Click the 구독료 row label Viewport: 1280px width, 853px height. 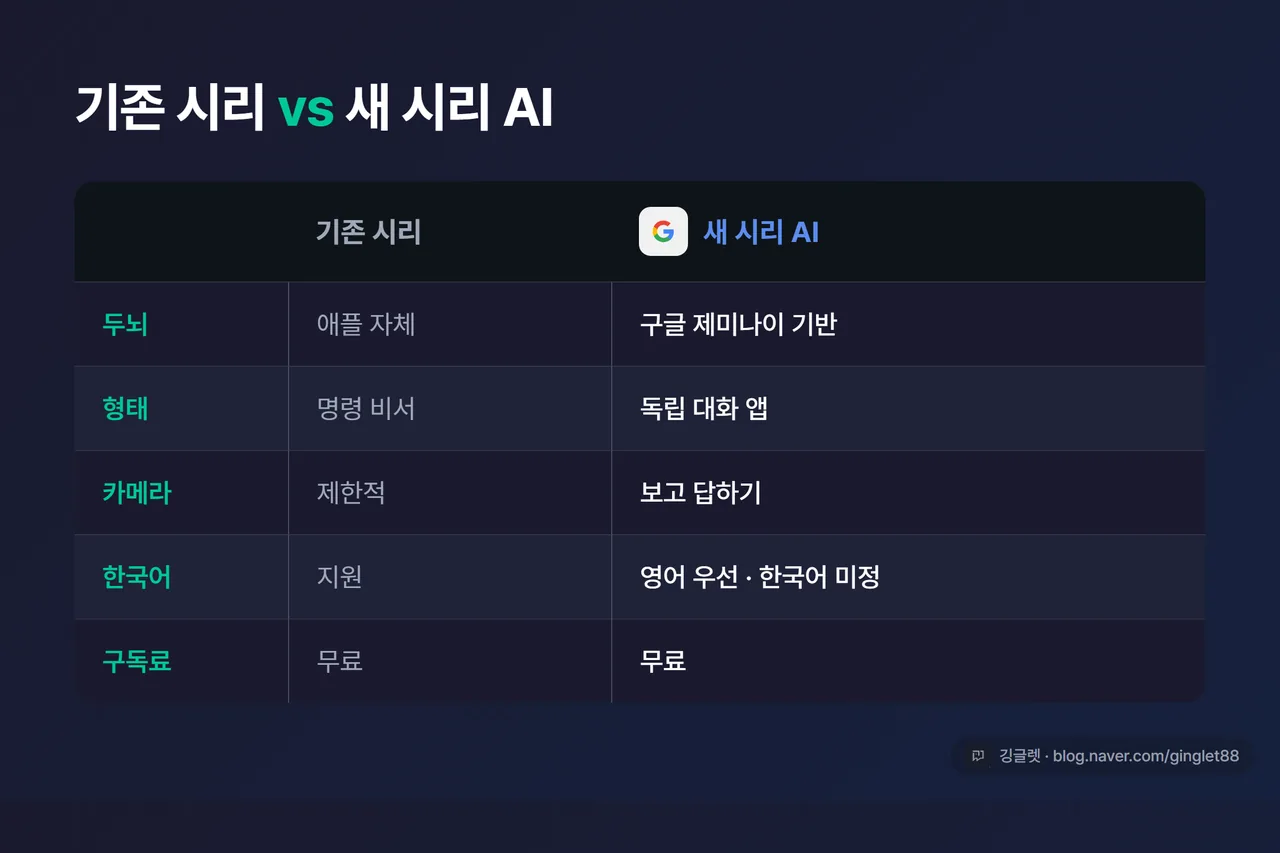(137, 661)
